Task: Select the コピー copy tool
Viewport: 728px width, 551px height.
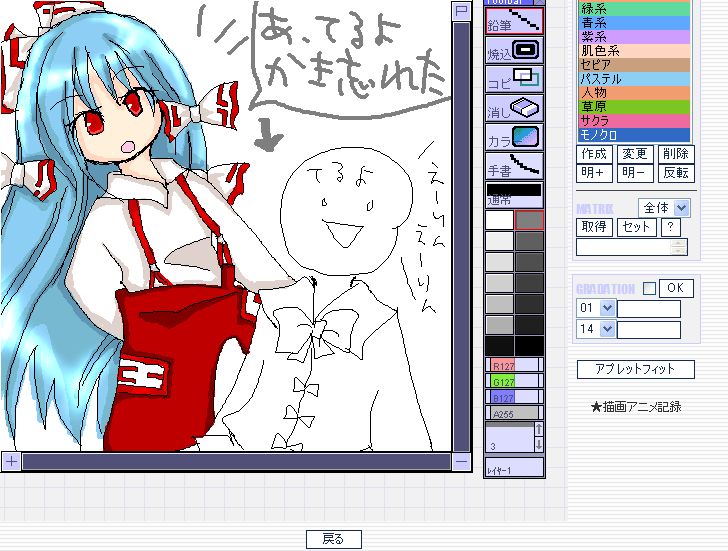Action: click(x=514, y=78)
